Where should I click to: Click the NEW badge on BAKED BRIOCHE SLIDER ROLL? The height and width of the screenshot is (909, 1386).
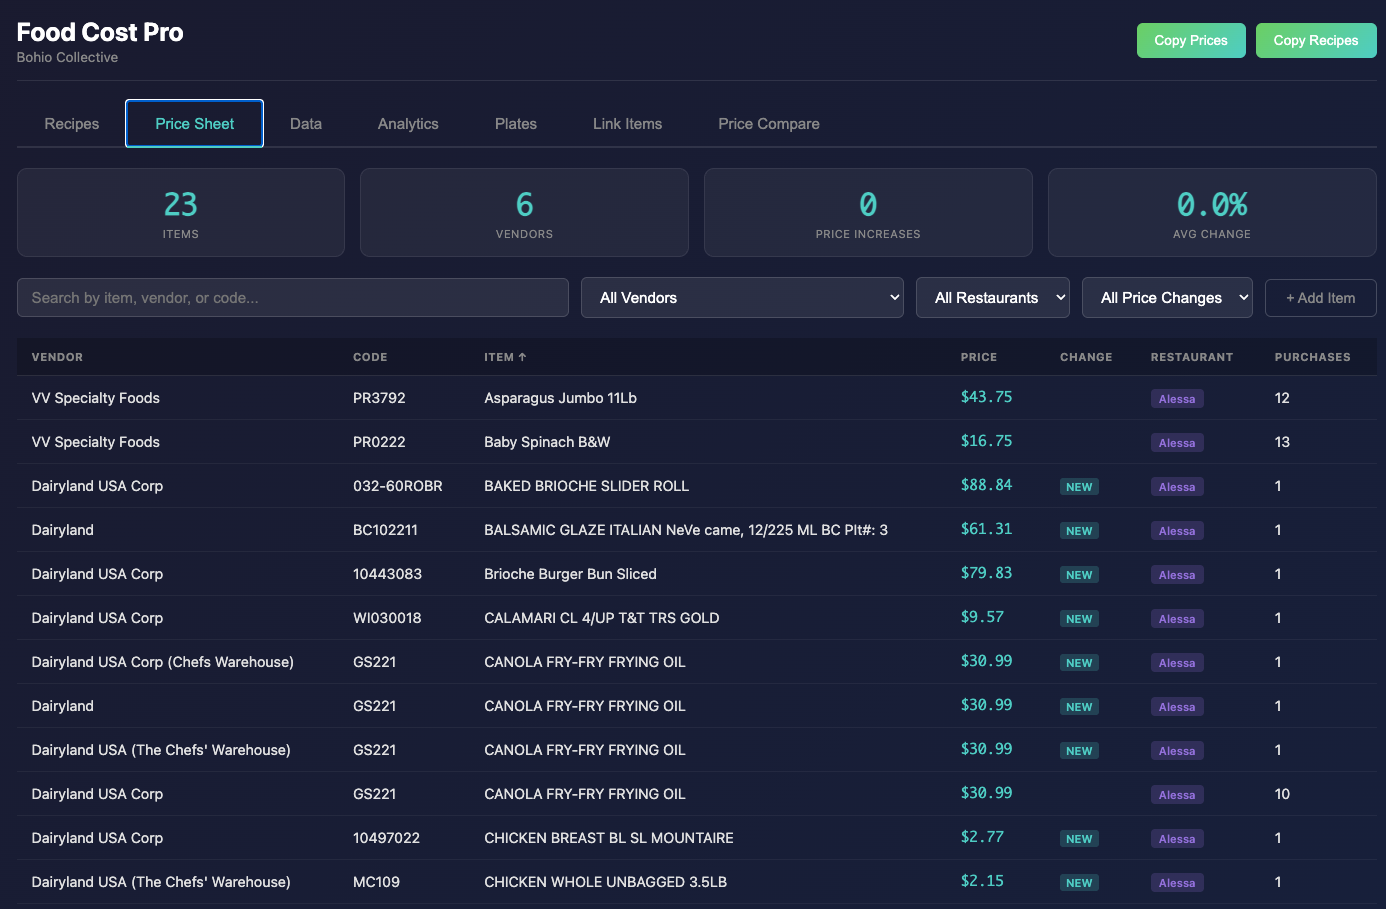coord(1079,487)
